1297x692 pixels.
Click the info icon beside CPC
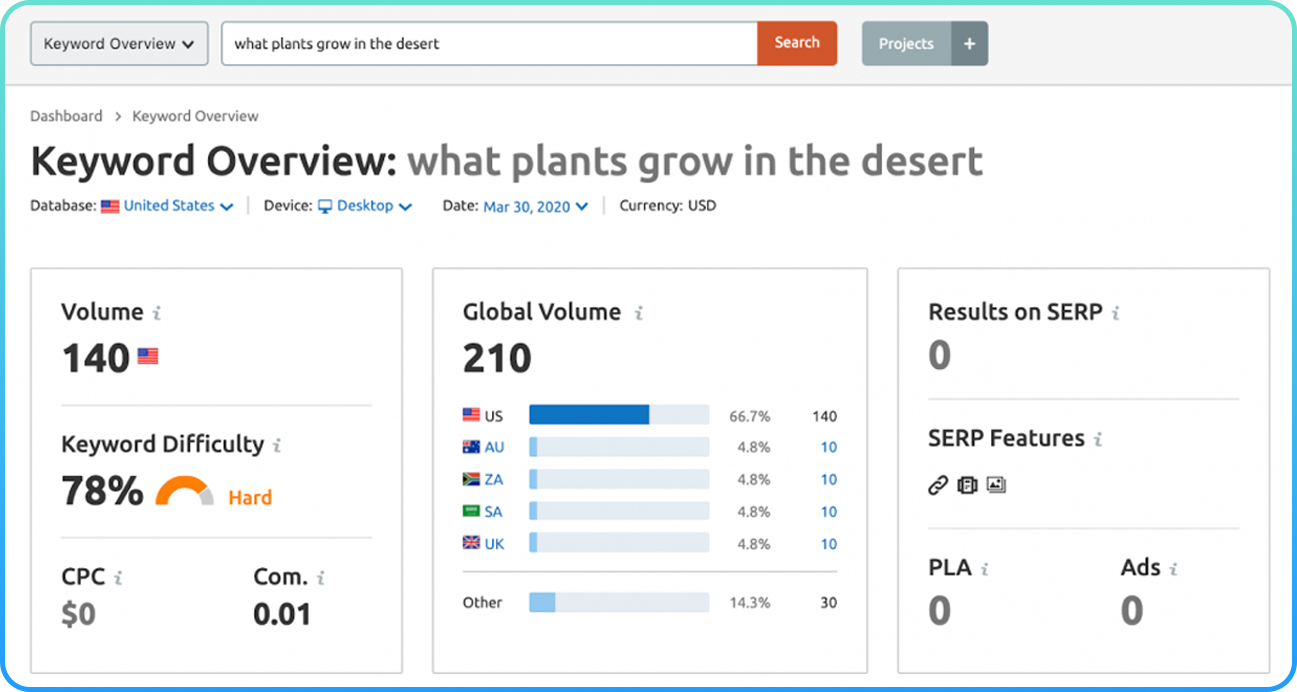[x=118, y=578]
